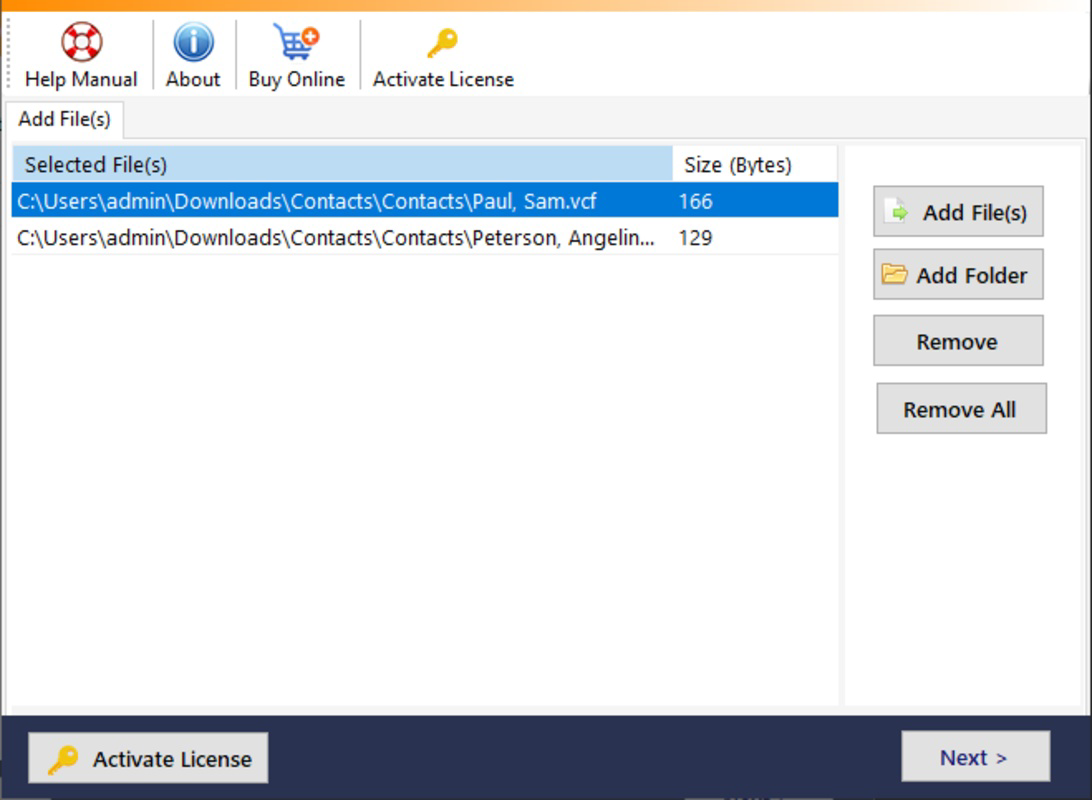Click the Remove All button

[961, 409]
